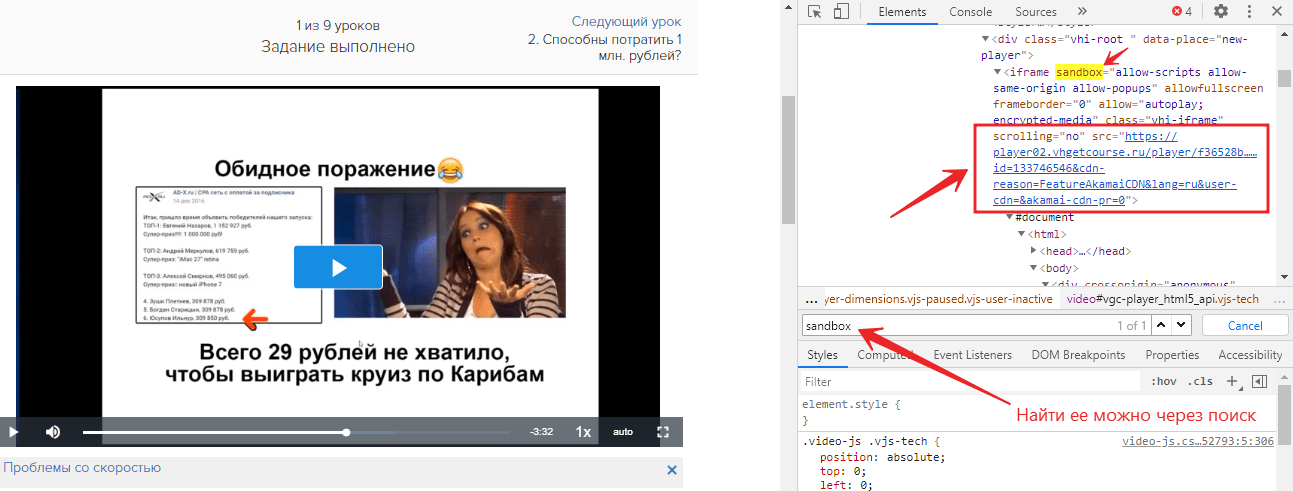This screenshot has height=491, width=1293.
Task: Play the video from the control bar
Action: (x=13, y=432)
